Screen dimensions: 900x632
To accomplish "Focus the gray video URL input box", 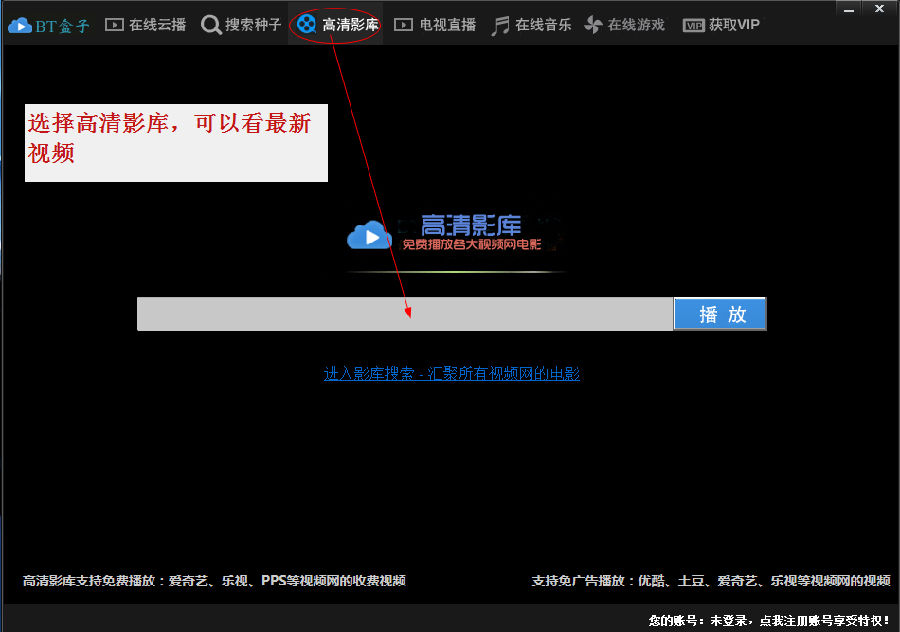I will [404, 314].
